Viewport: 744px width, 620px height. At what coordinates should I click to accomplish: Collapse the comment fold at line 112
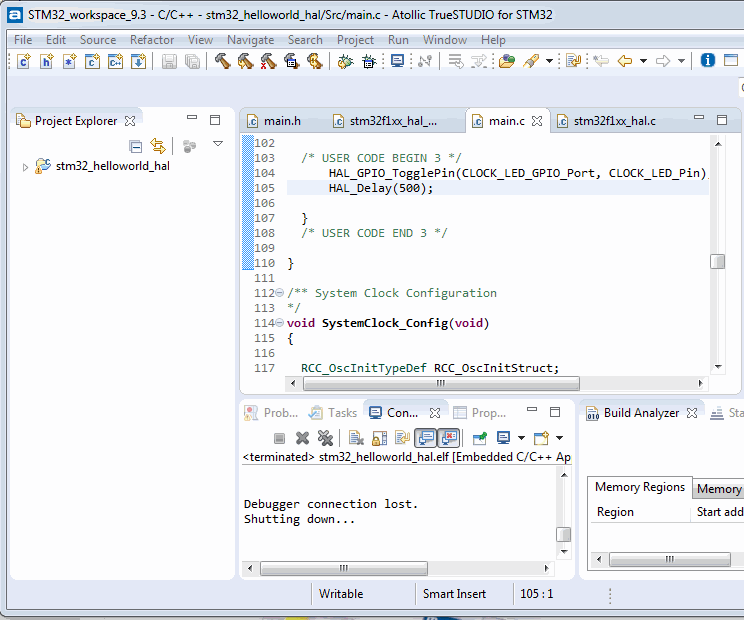tap(279, 293)
